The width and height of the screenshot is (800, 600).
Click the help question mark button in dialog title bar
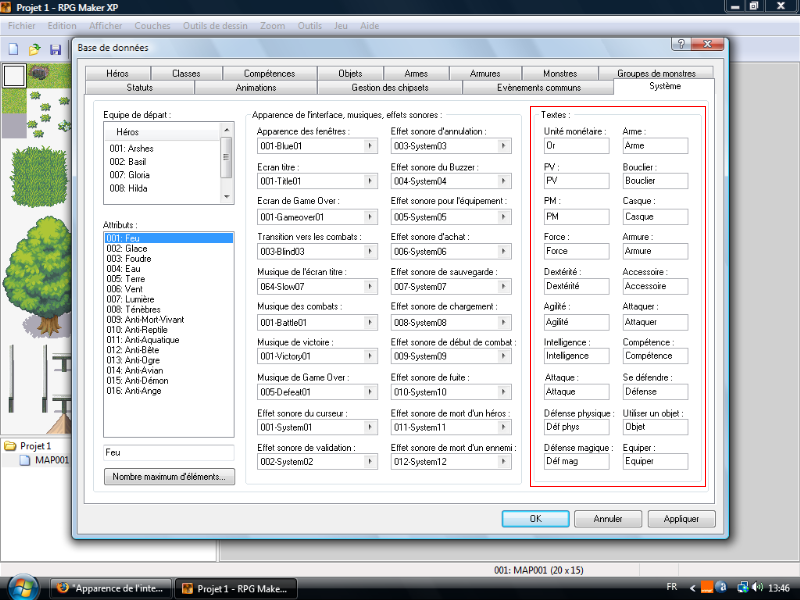point(681,46)
